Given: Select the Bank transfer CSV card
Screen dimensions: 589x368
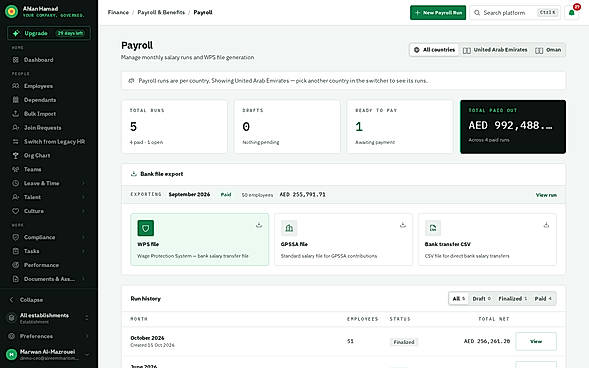Looking at the screenshot, I should point(487,240).
